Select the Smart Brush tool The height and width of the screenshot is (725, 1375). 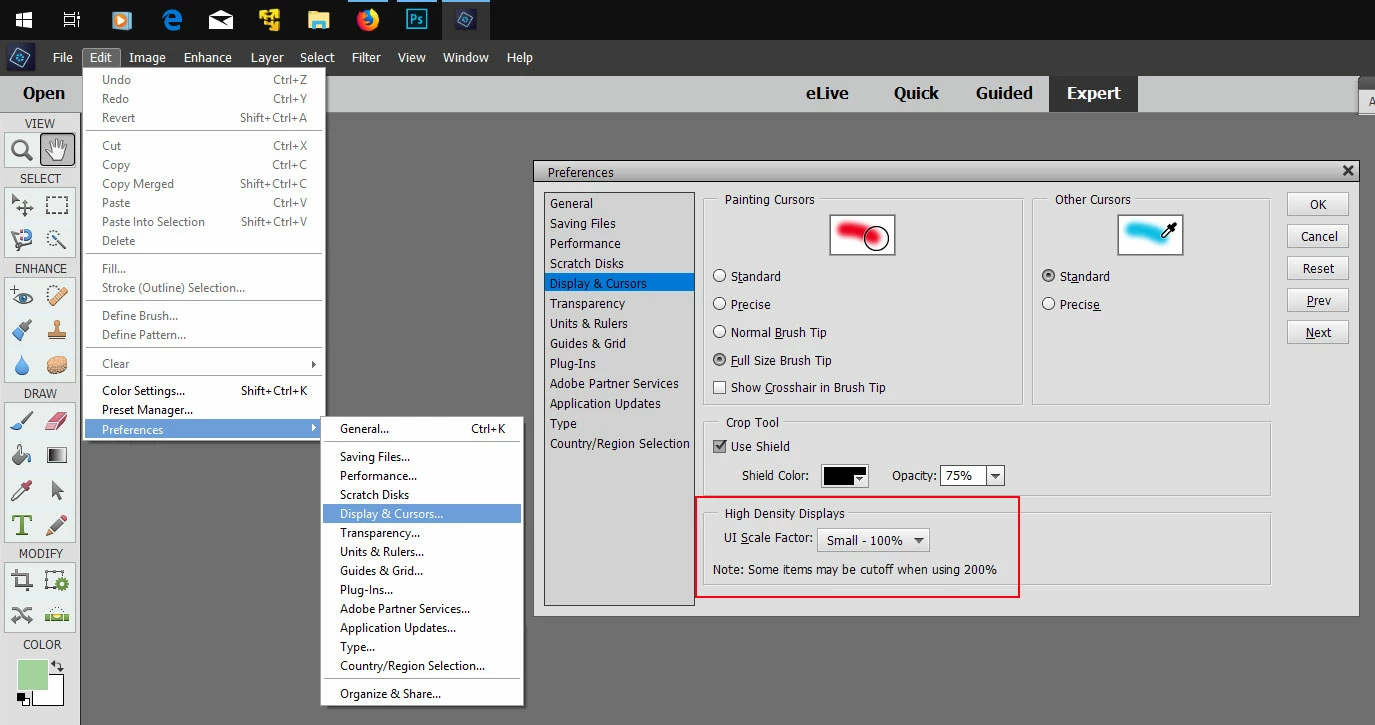(22, 330)
